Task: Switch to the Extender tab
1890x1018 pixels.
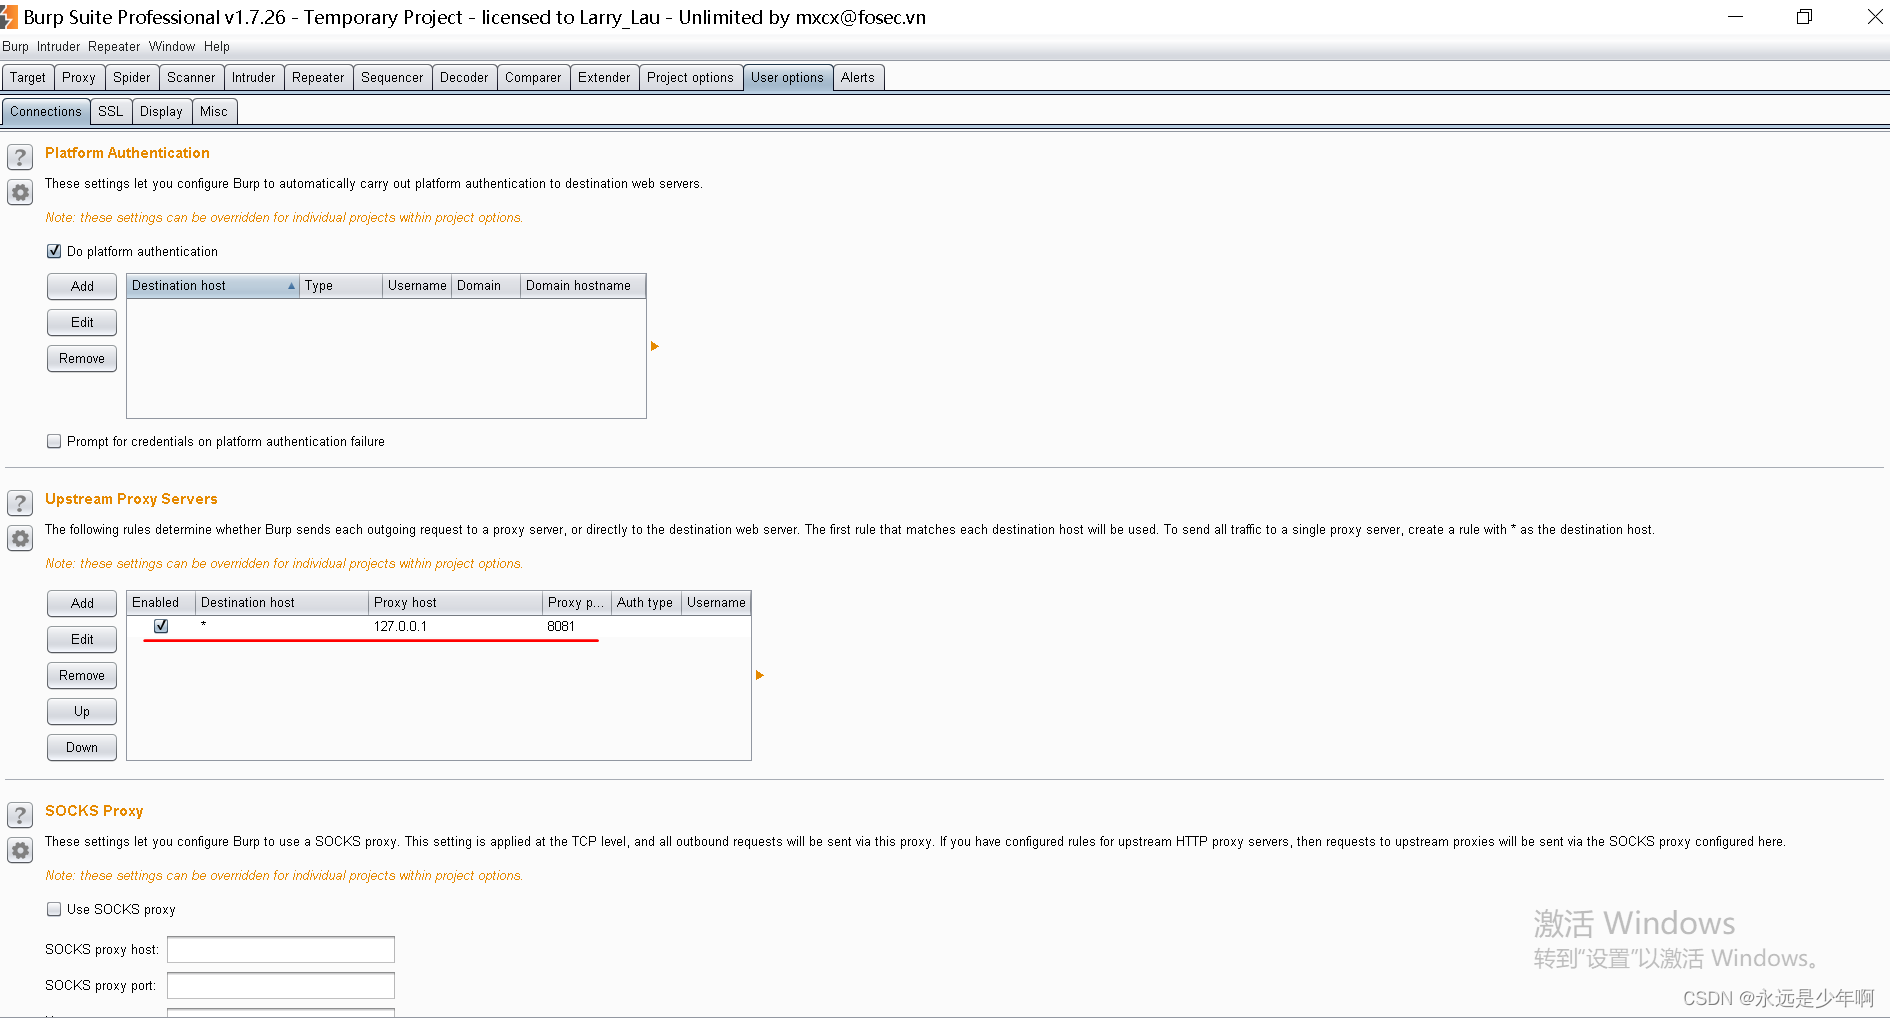Action: coord(604,77)
